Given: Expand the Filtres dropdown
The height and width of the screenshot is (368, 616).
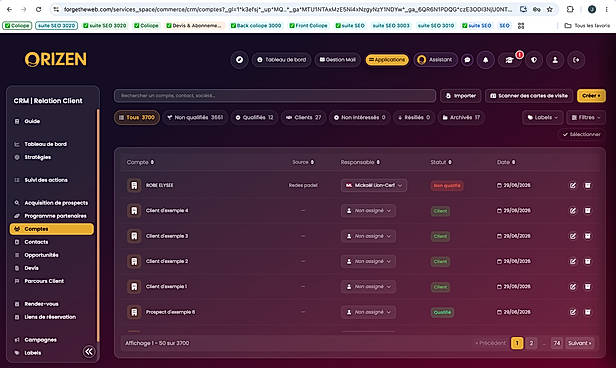Looking at the screenshot, I should click(x=586, y=117).
